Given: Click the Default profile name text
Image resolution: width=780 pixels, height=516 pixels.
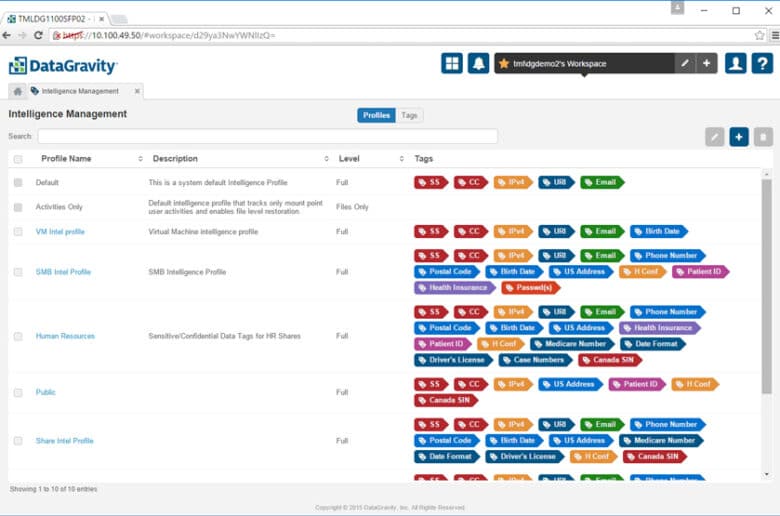Looking at the screenshot, I should (47, 182).
